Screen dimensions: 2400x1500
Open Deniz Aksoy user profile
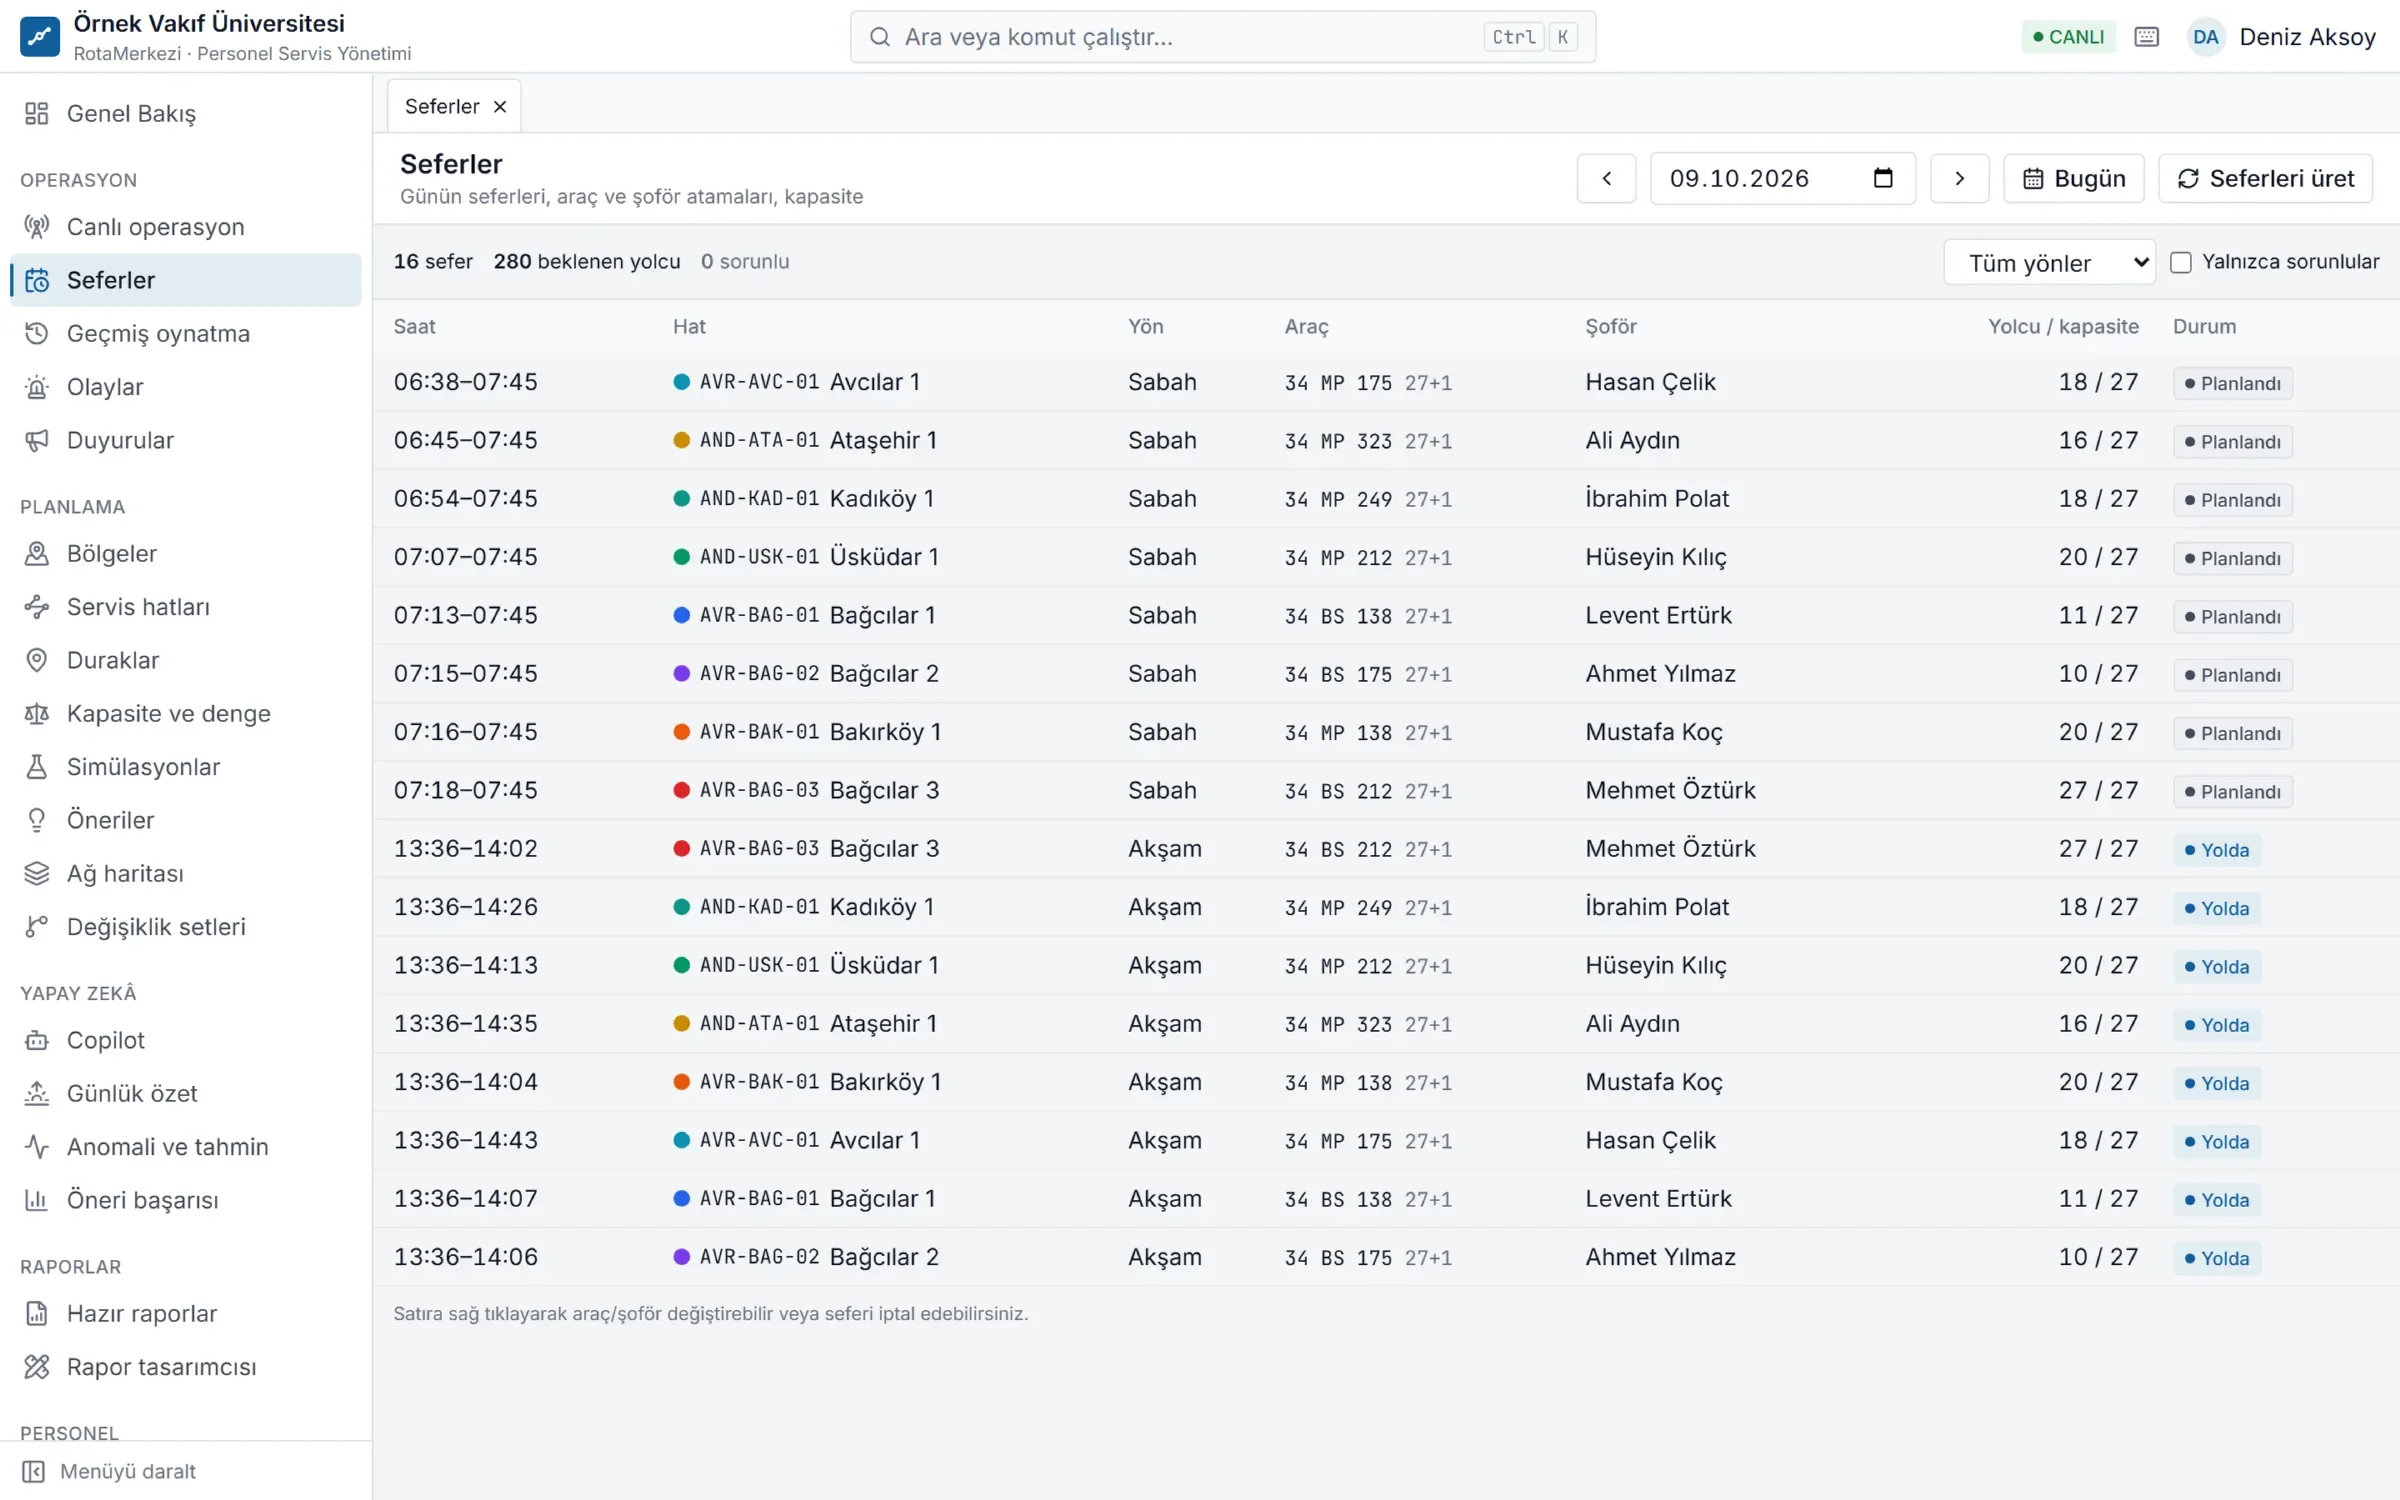2282,37
